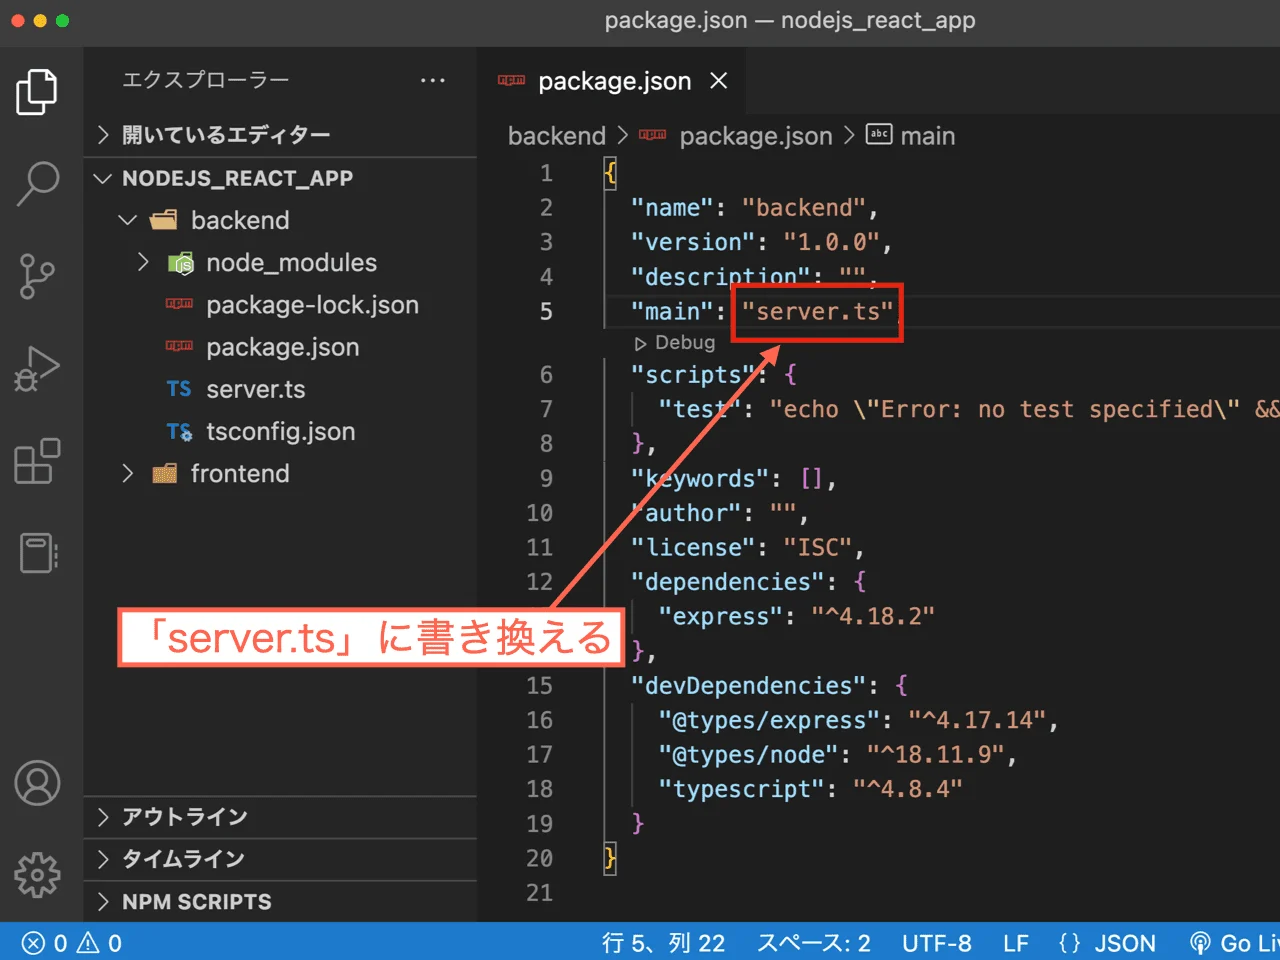Screen dimensions: 1280x960
Task: Open the Extensions view icon
Action: pos(38,460)
